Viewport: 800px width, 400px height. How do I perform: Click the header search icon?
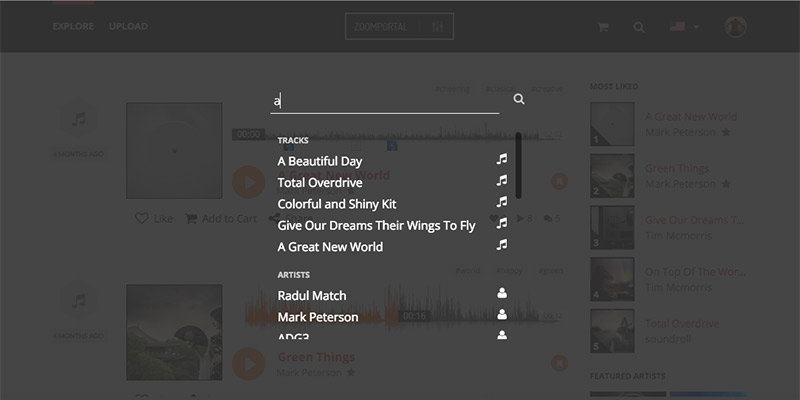(639, 27)
